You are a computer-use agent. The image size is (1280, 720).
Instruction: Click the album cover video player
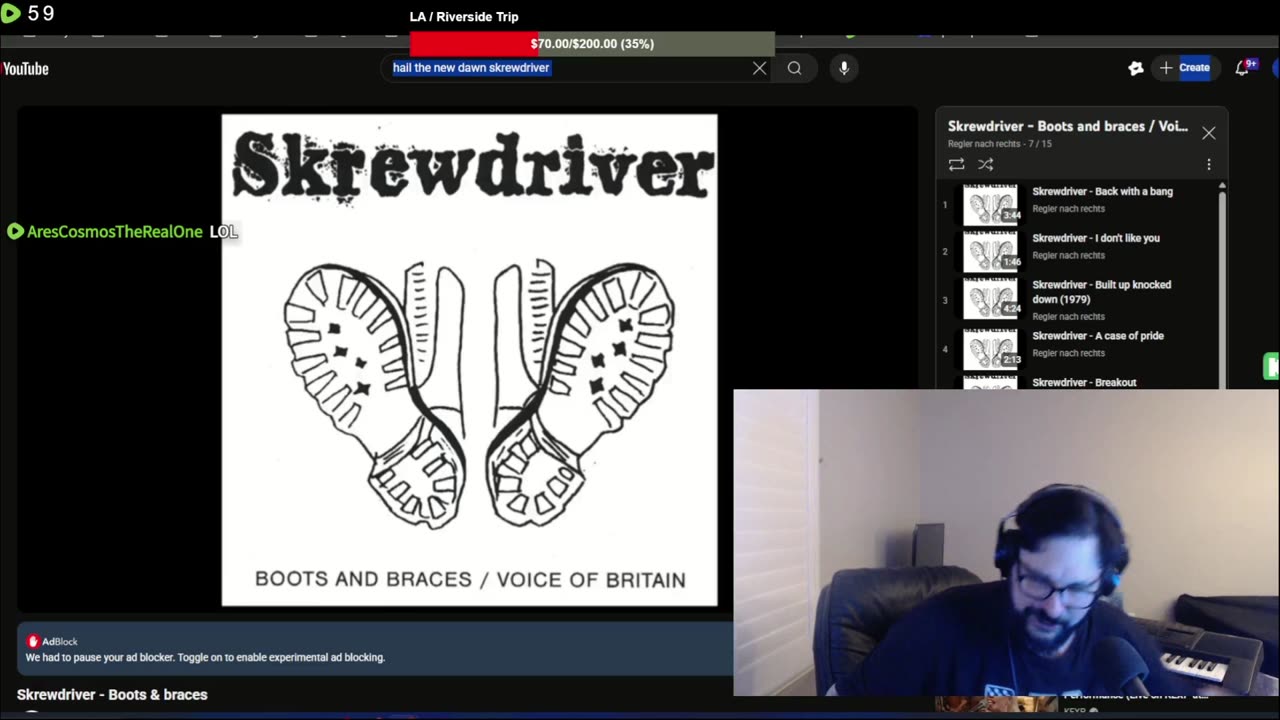pyautogui.click(x=469, y=360)
